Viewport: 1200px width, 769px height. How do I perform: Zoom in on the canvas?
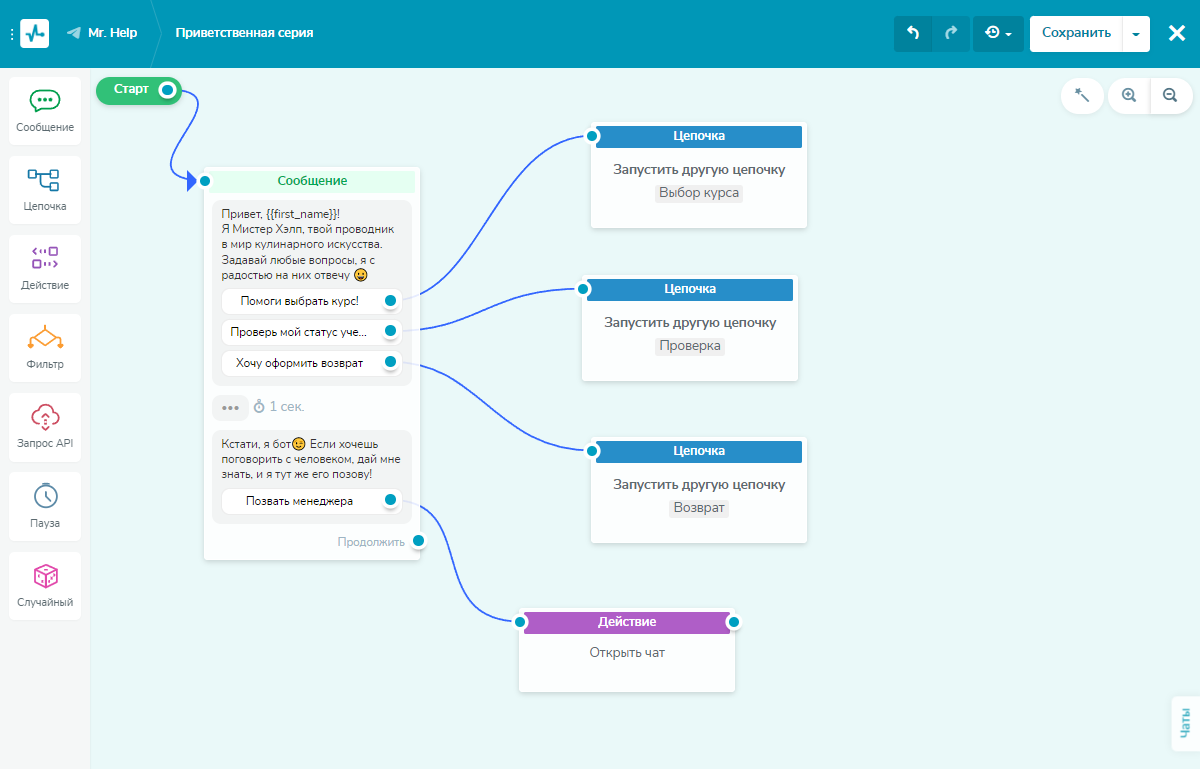pyautogui.click(x=1129, y=96)
